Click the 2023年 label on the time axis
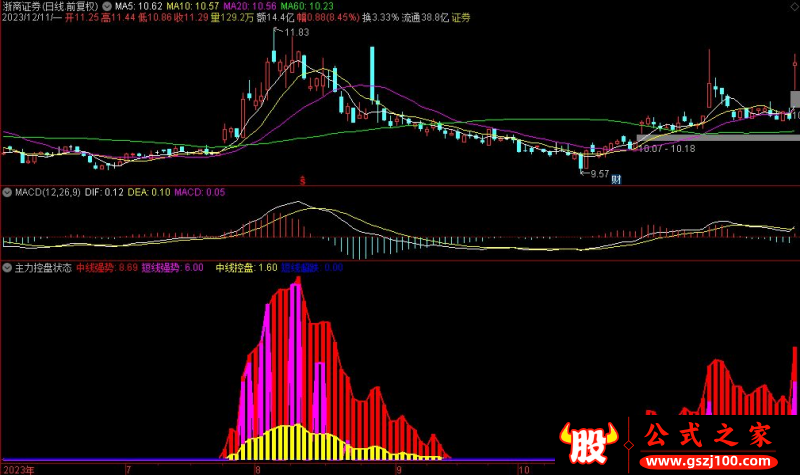This screenshot has width=800, height=475. point(19,470)
